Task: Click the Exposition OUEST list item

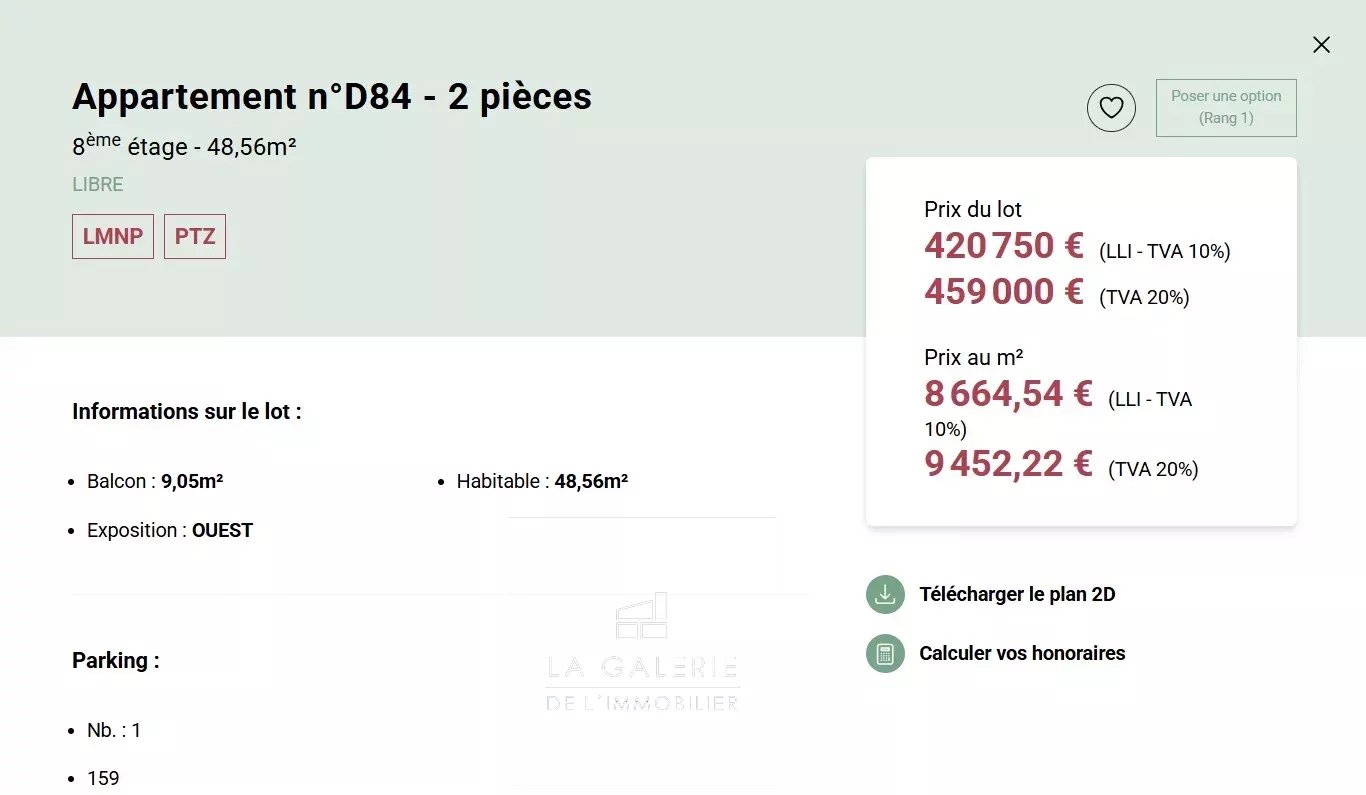Action: click(x=170, y=531)
